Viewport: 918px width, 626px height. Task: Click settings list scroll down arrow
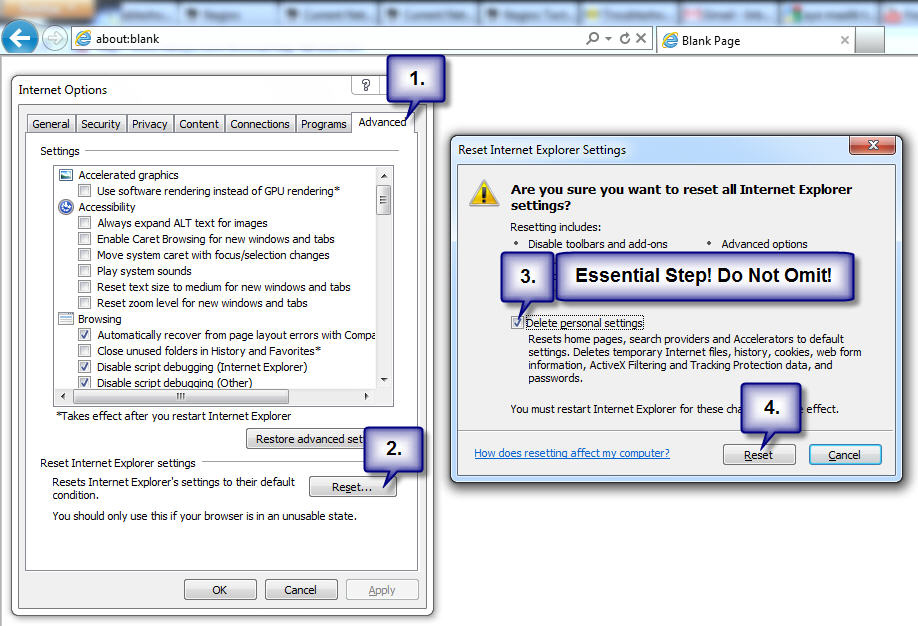[x=384, y=379]
